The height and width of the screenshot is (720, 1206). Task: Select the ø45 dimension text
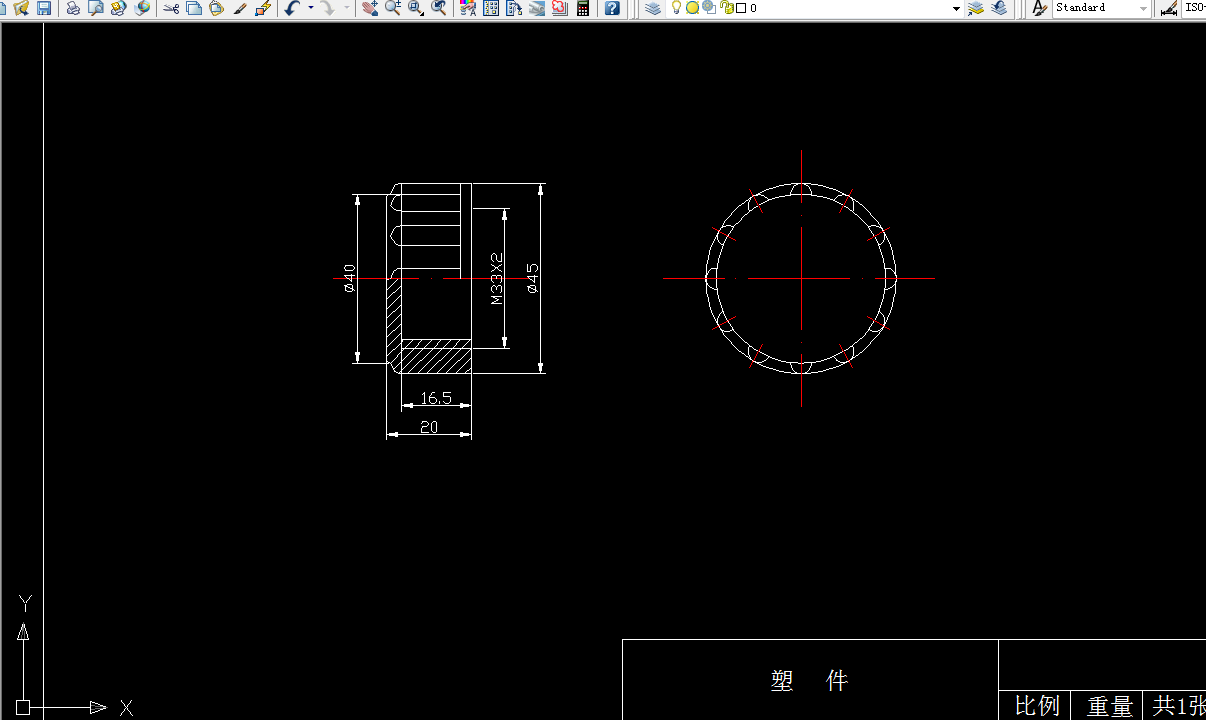coord(532,278)
